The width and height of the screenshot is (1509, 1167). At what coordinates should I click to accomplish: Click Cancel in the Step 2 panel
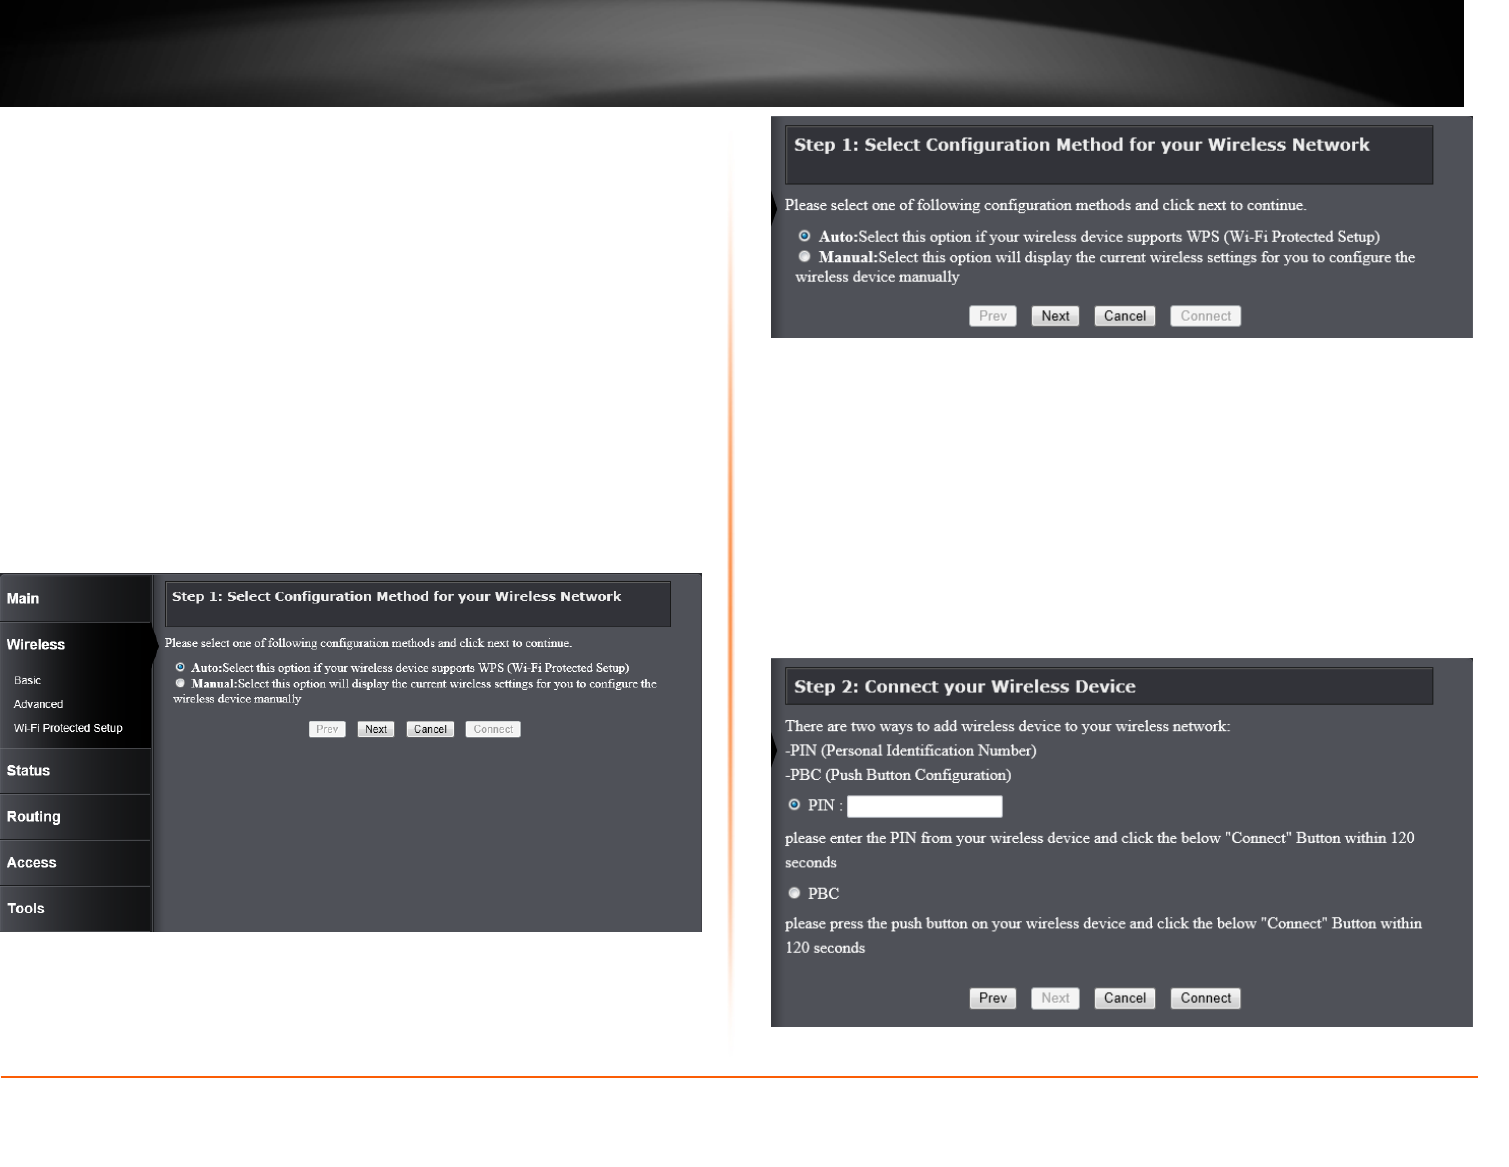1125,998
